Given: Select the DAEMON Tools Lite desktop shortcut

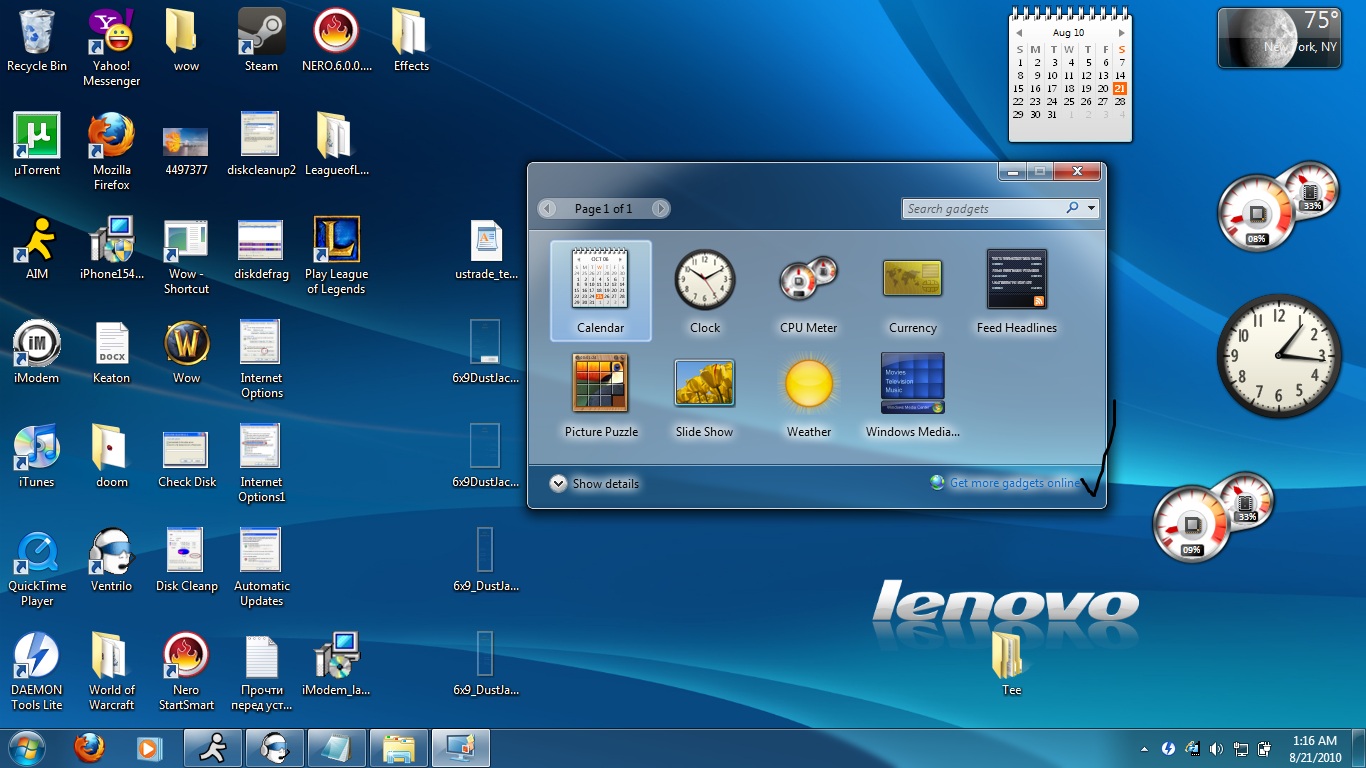Looking at the screenshot, I should (37, 672).
